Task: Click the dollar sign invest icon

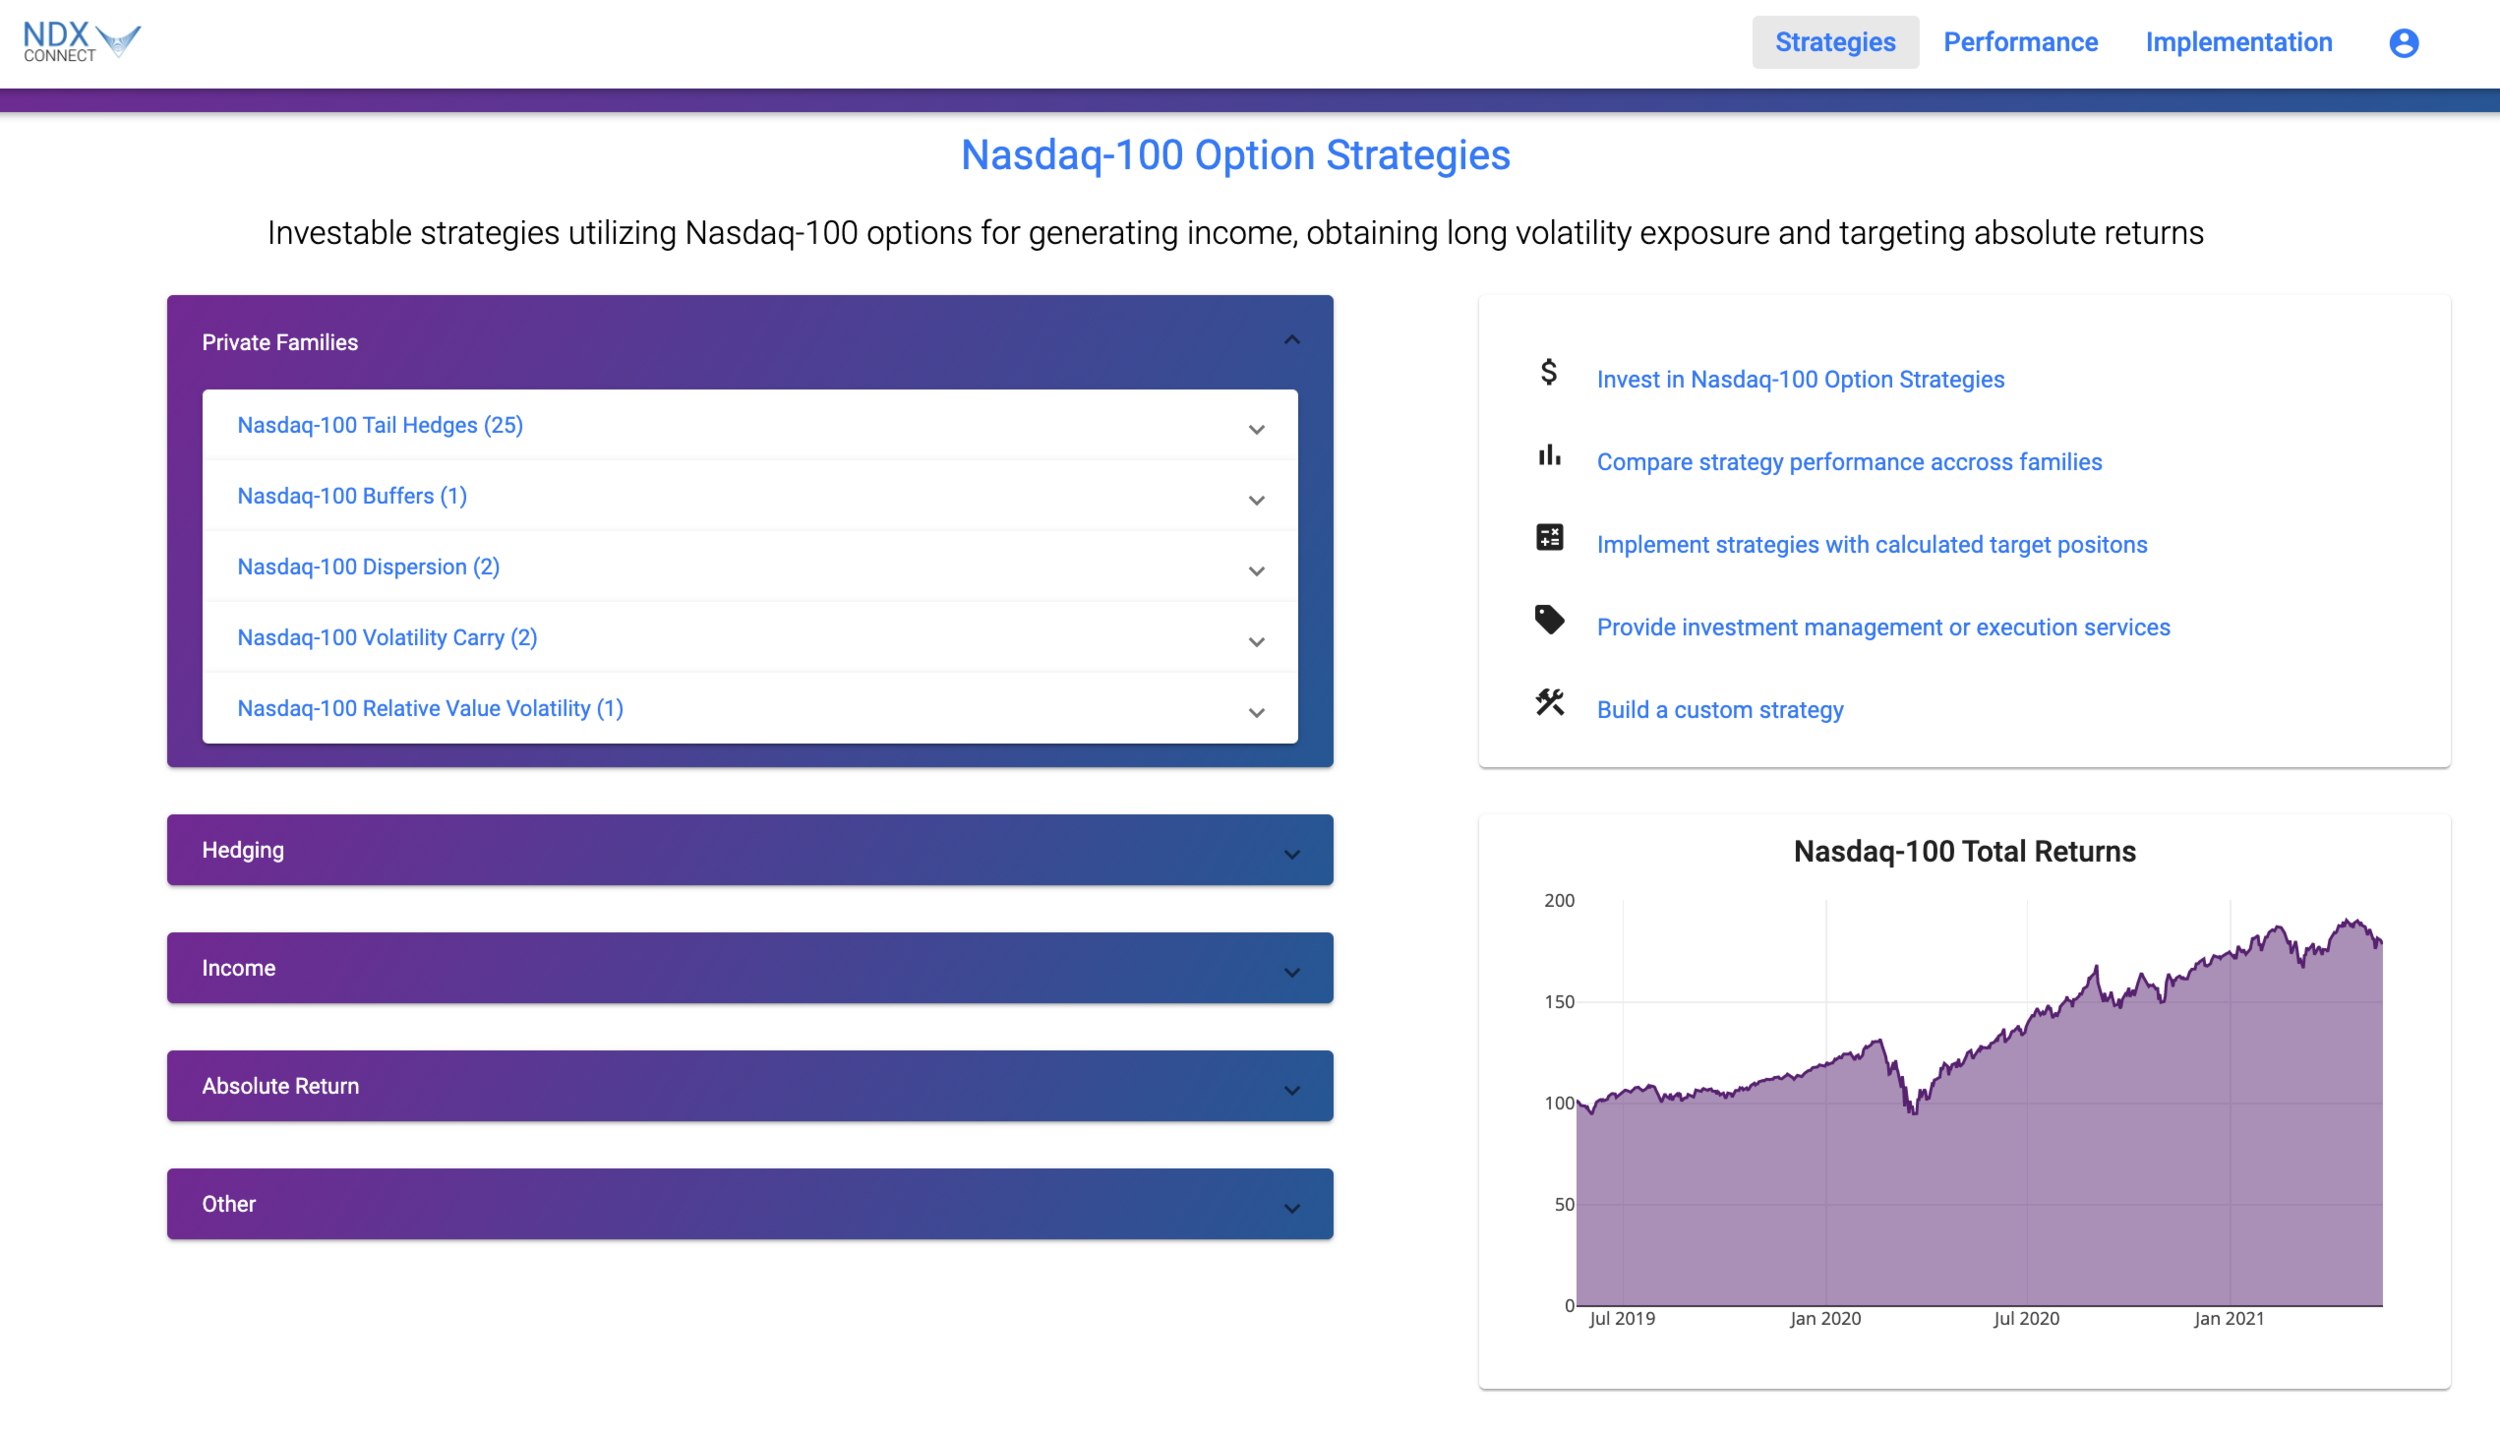Action: point(1548,373)
